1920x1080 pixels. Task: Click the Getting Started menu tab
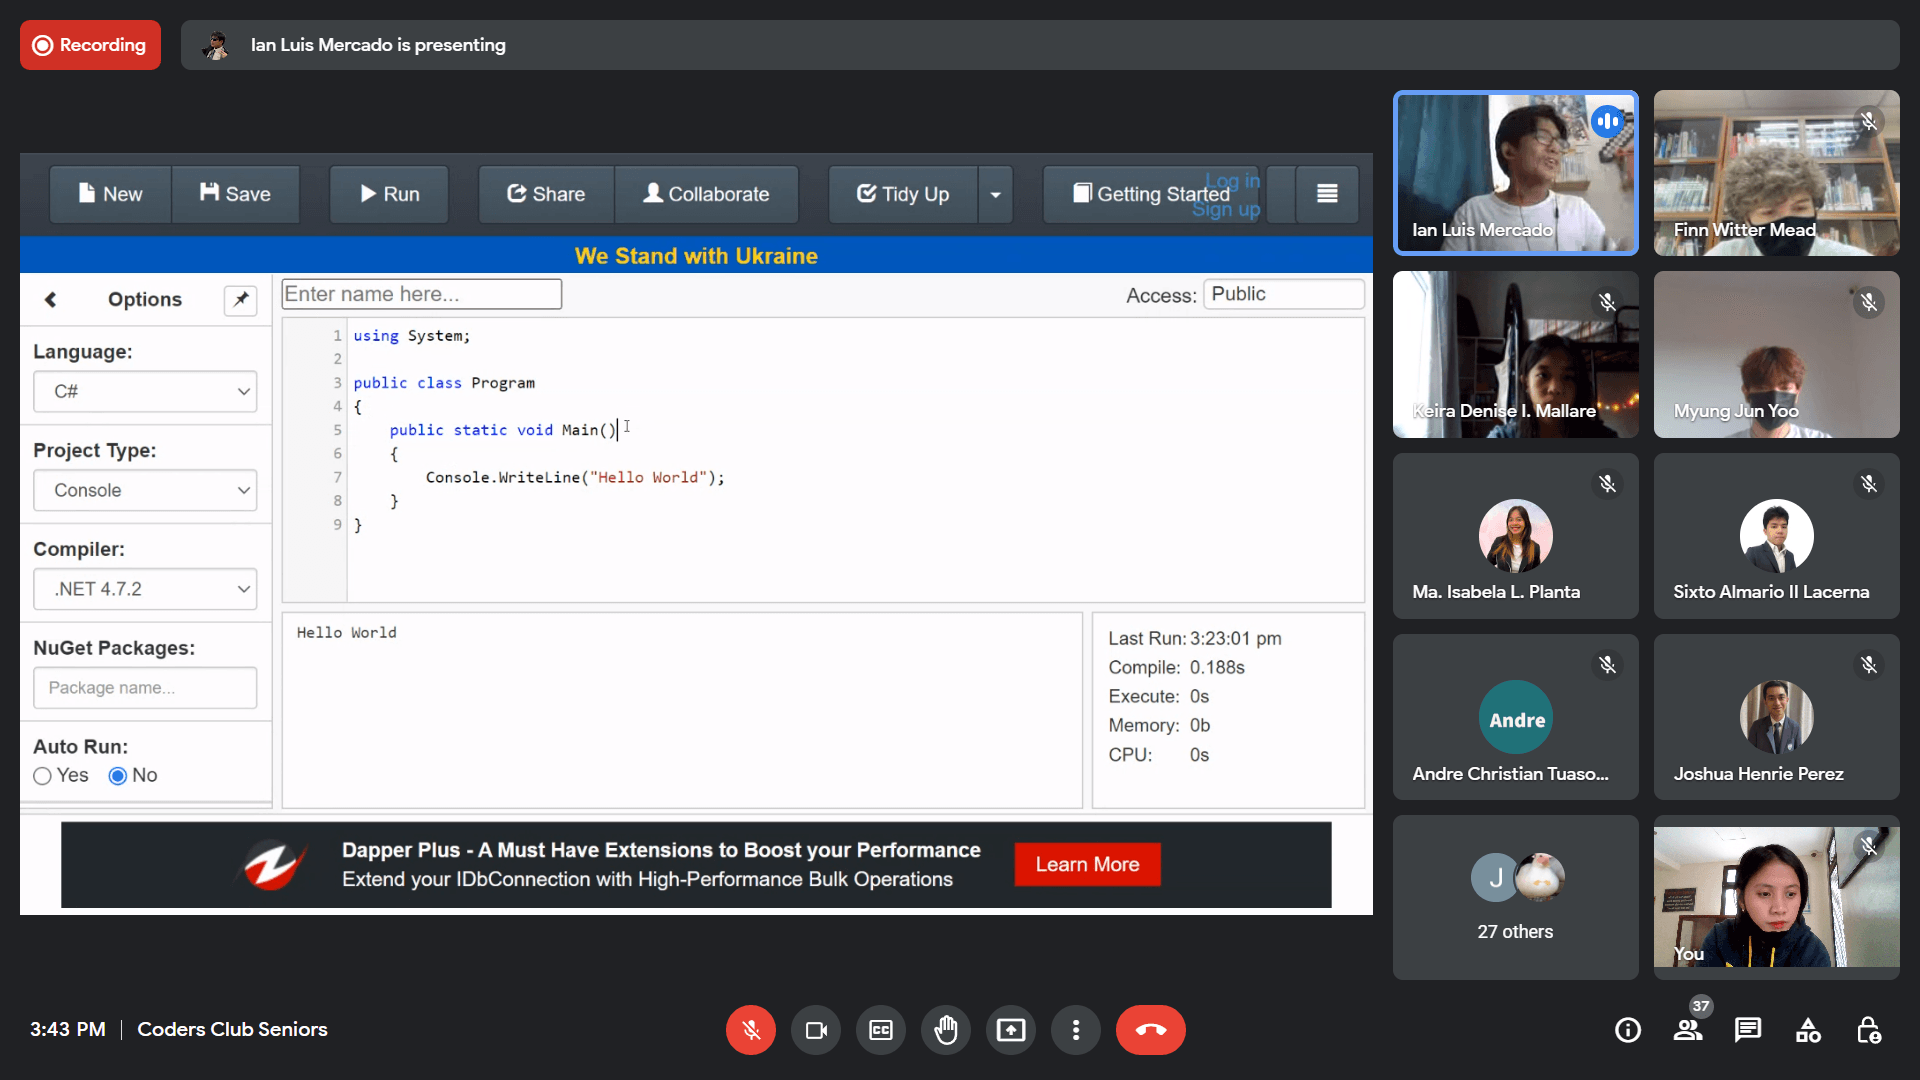[x=1151, y=194]
